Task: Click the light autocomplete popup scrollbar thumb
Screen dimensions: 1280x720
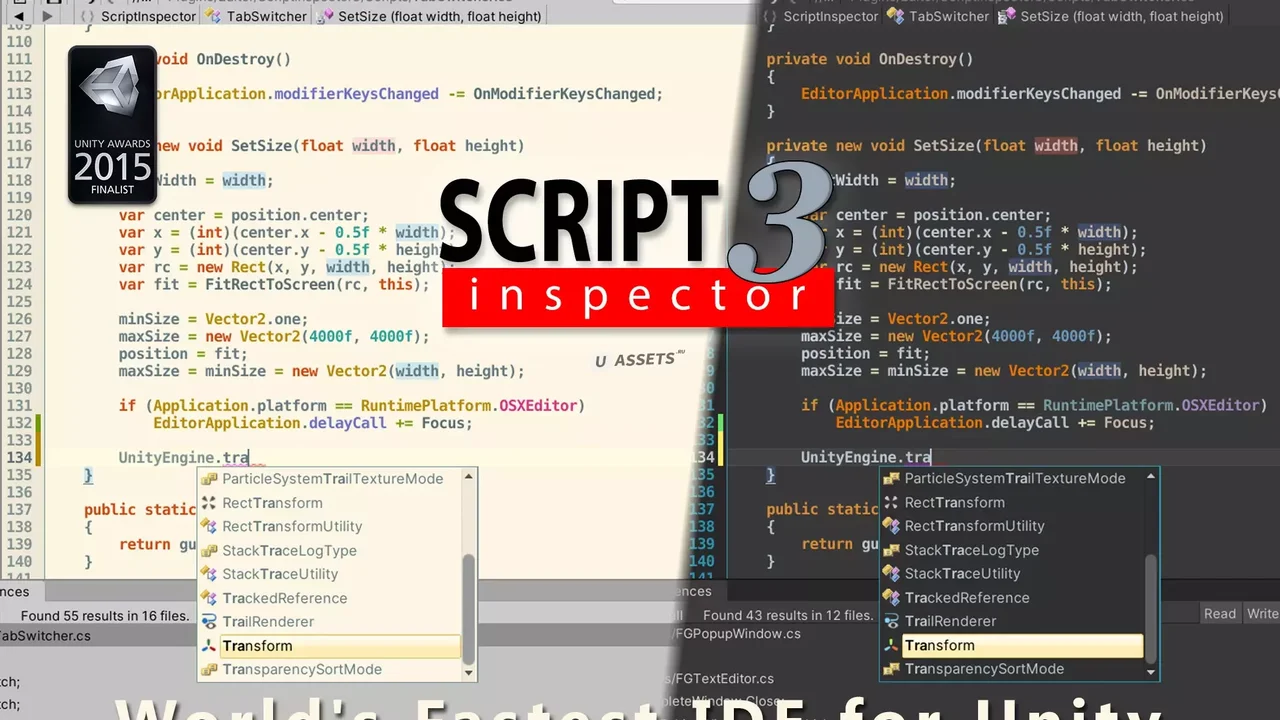Action: 468,610
